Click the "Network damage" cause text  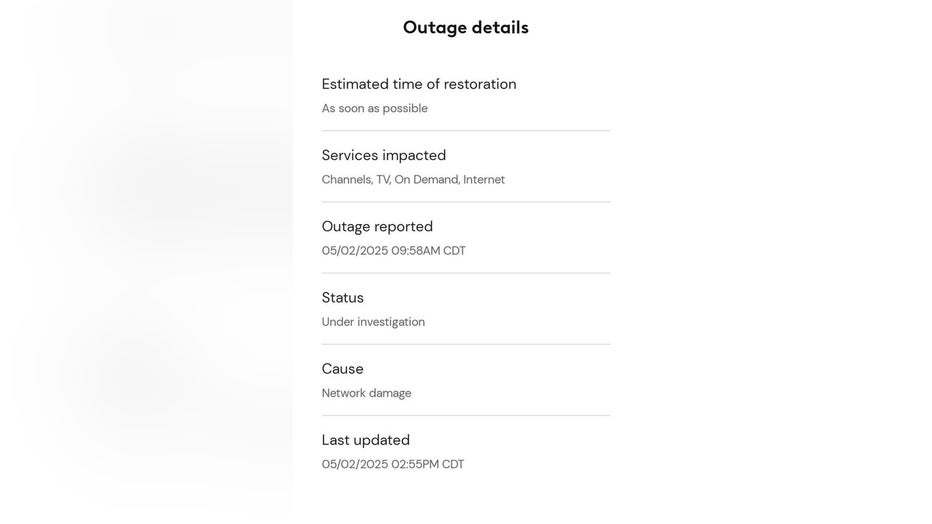[x=366, y=393]
